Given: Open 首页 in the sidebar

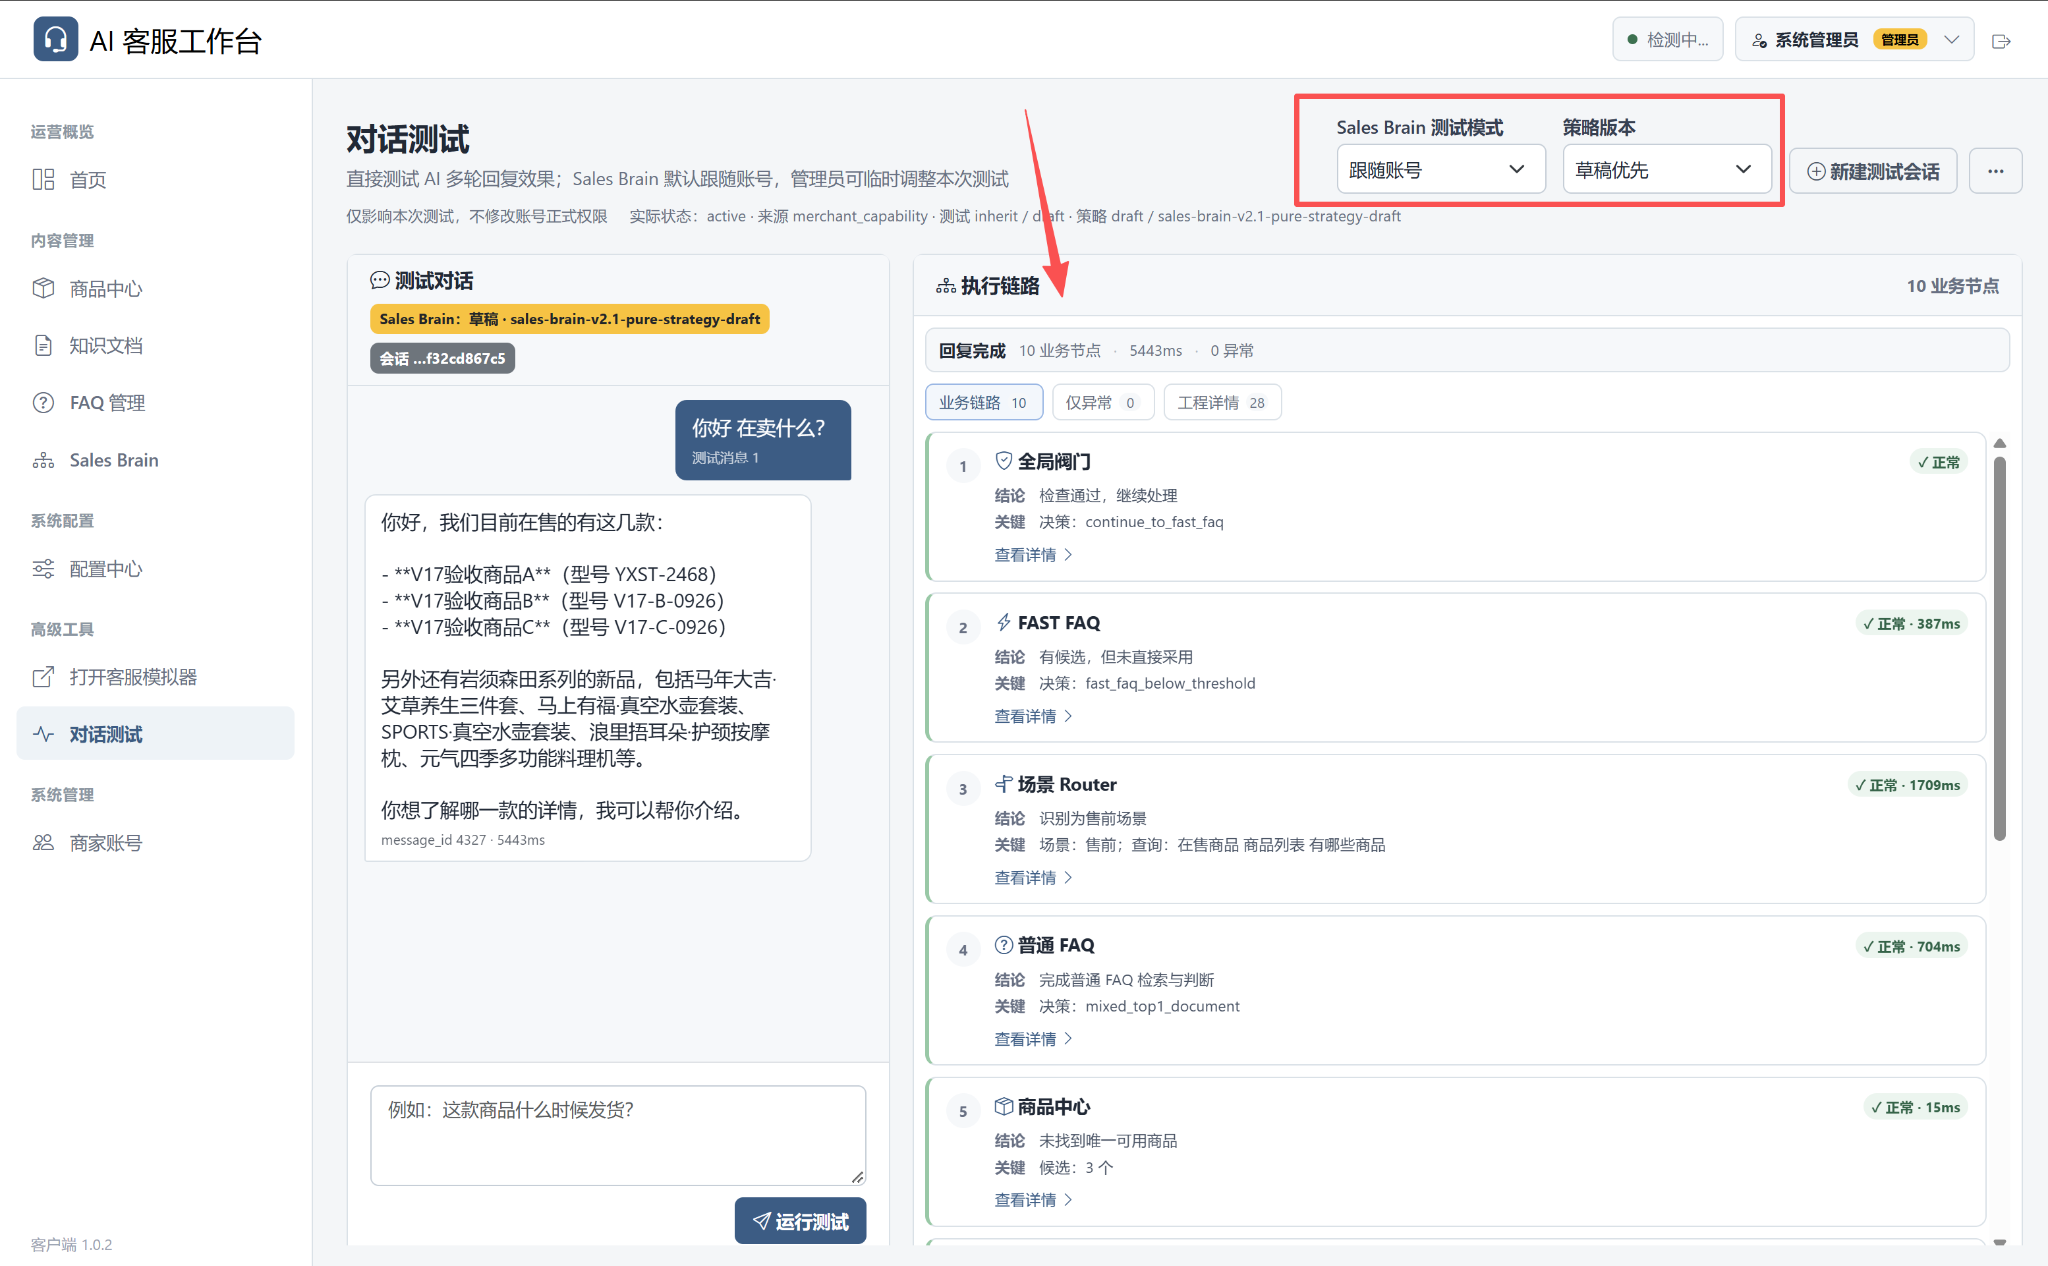Looking at the screenshot, I should (155, 180).
